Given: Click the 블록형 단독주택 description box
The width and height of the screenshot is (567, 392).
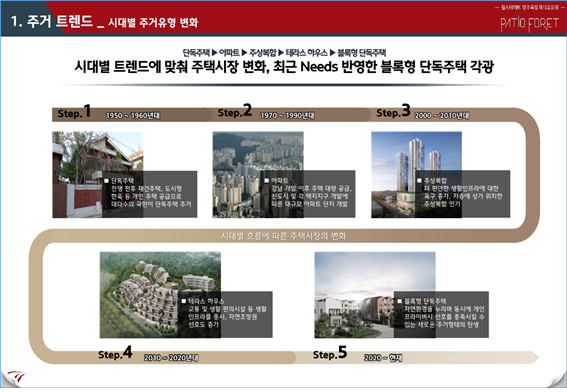Looking at the screenshot, I should click(441, 315).
